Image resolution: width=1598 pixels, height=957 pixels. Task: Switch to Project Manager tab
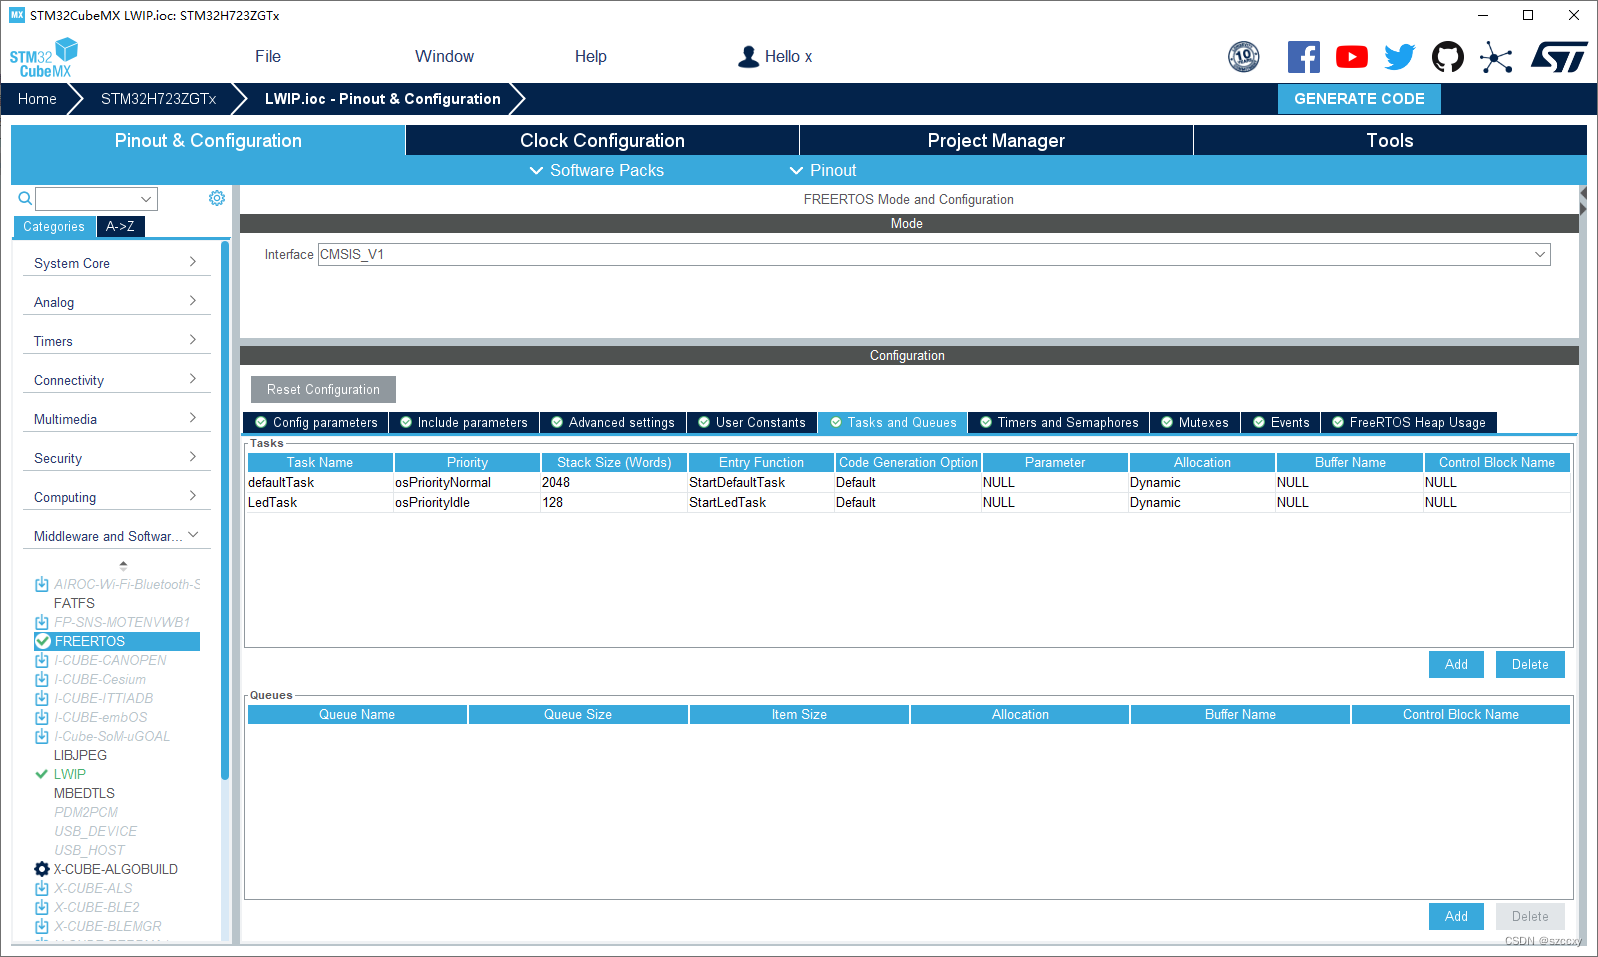[x=996, y=140]
